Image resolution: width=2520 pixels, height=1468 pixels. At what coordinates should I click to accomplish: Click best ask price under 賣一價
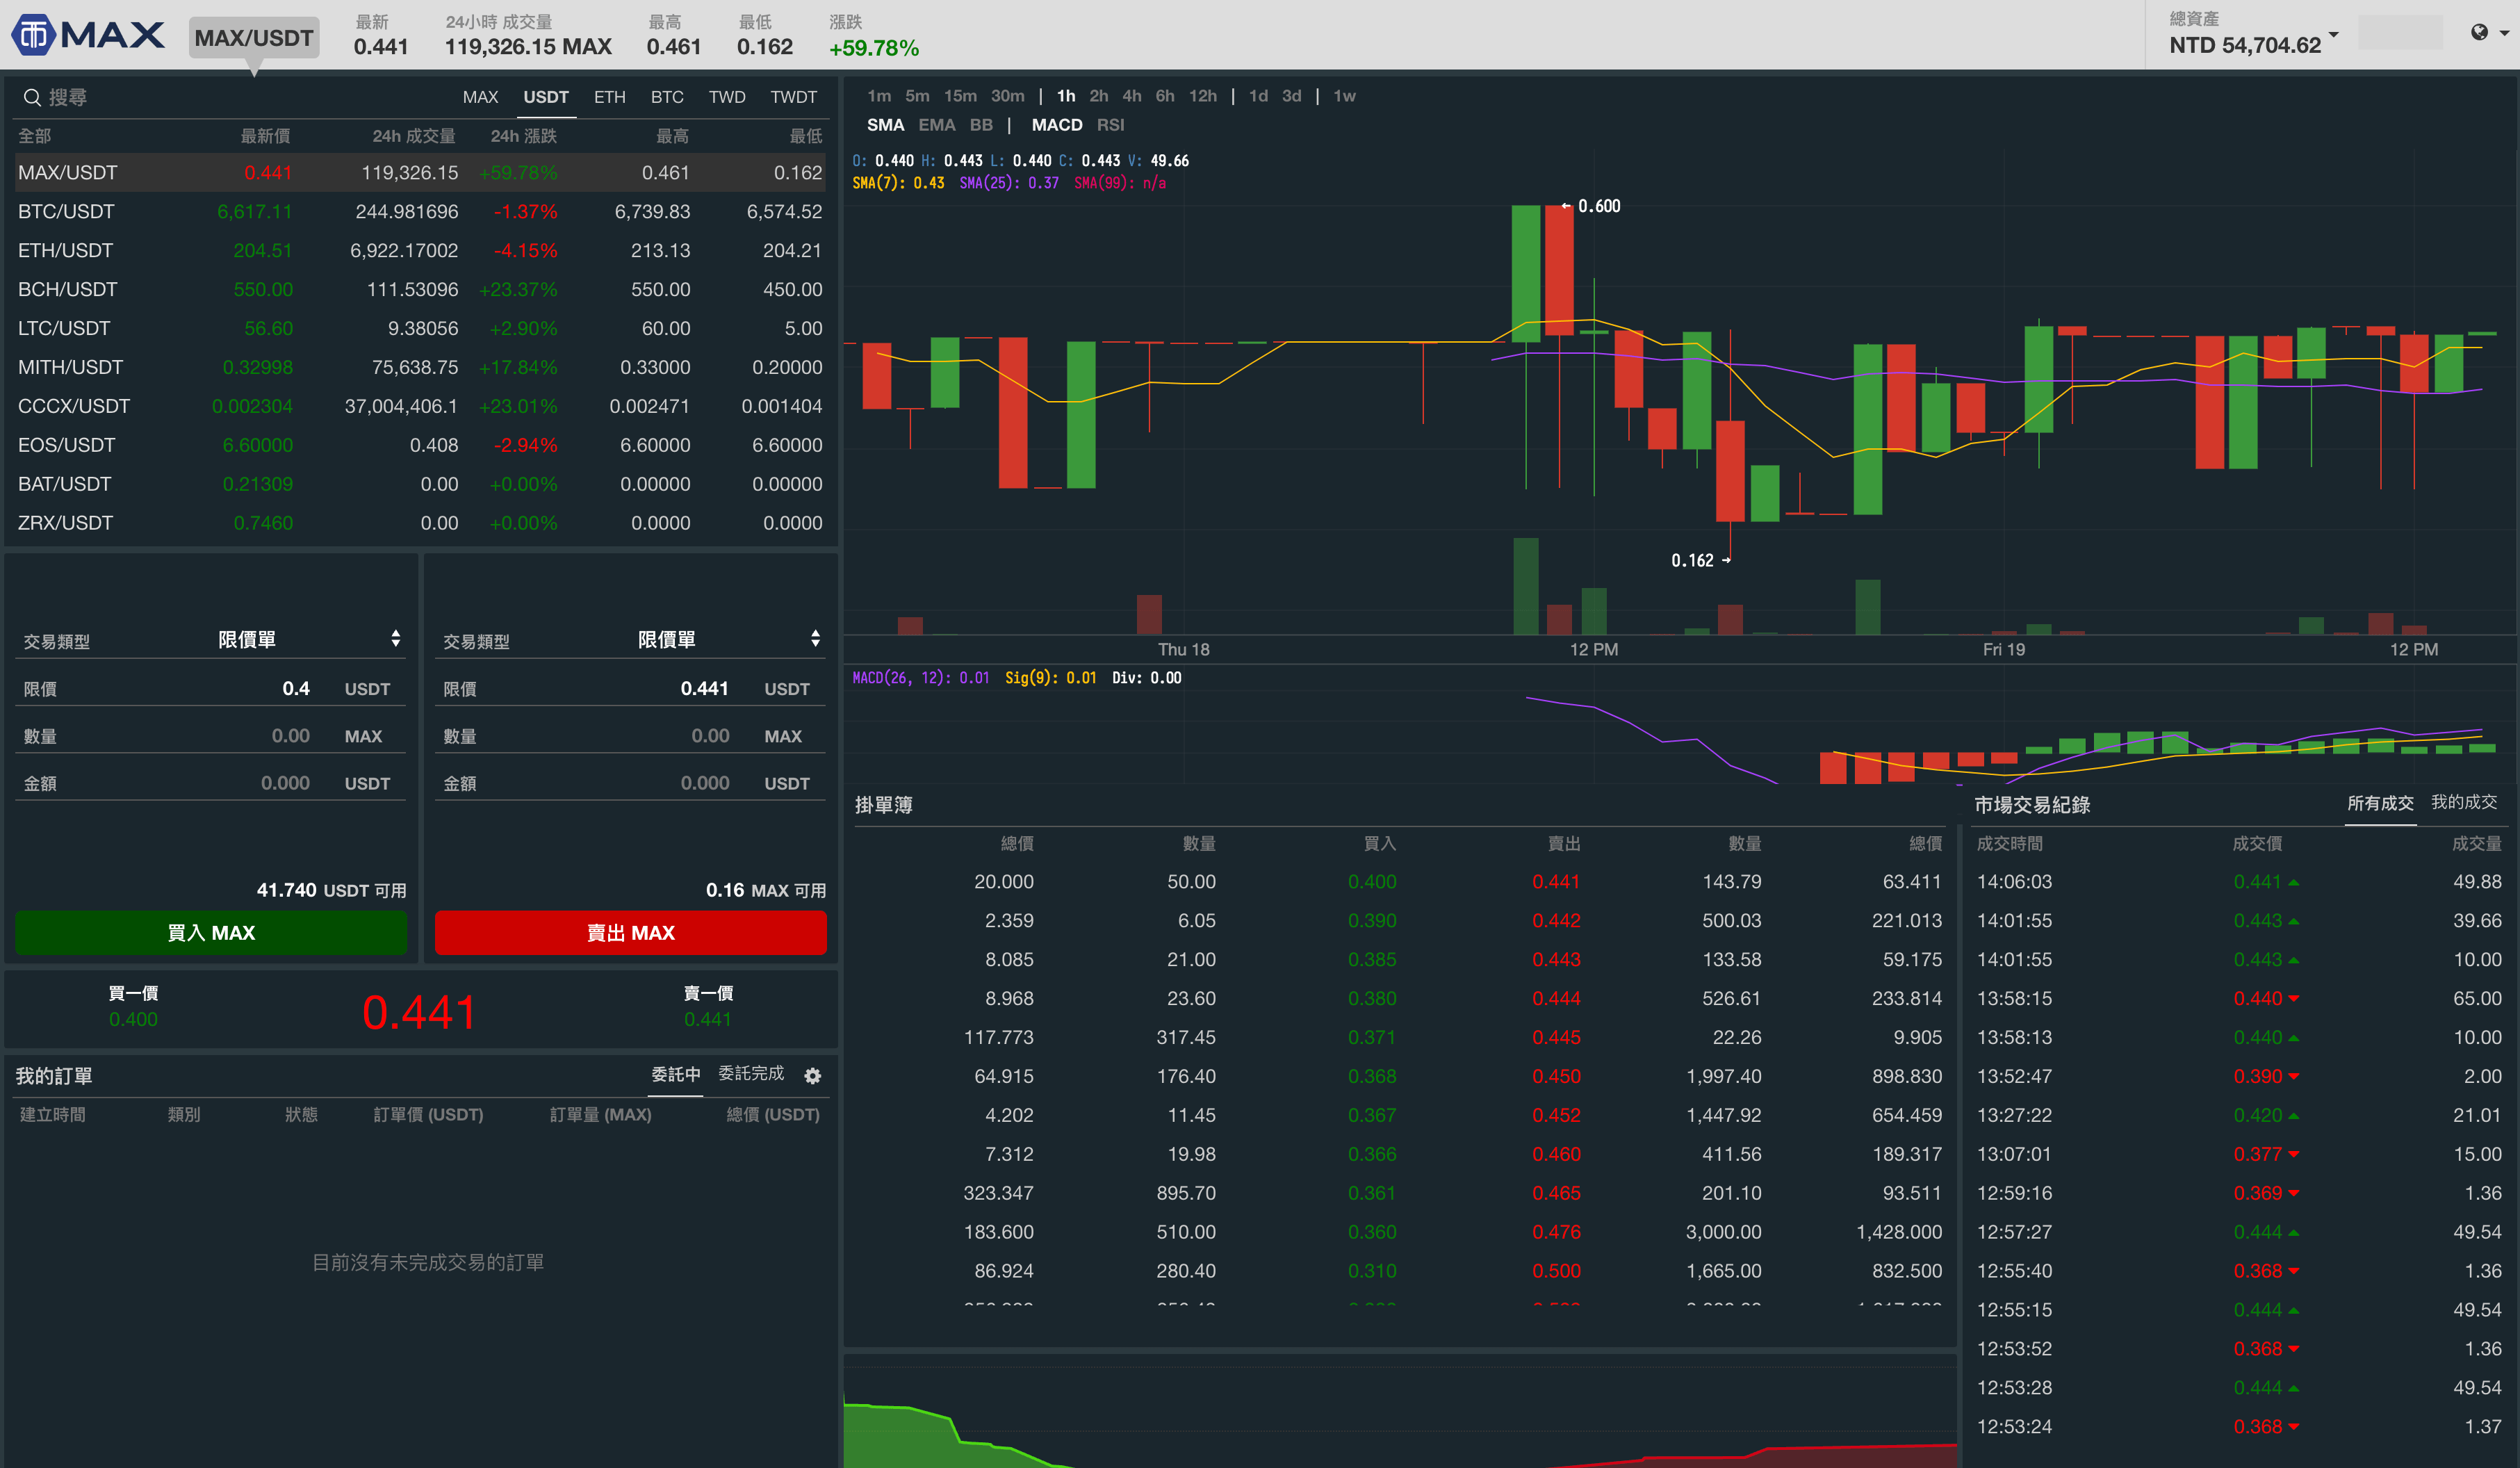pos(708,1019)
